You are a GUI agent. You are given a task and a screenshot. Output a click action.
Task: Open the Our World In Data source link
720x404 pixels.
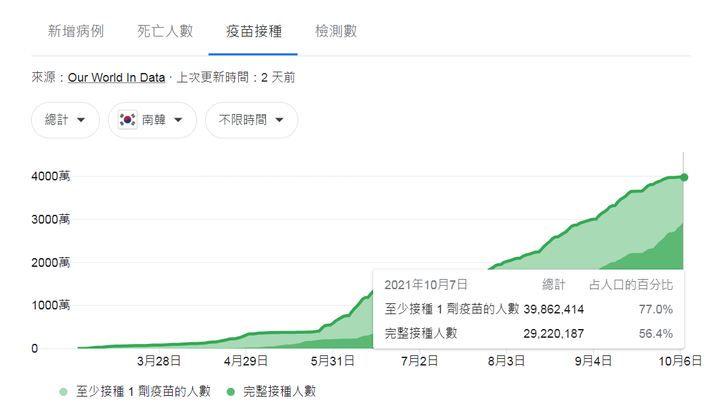click(116, 78)
